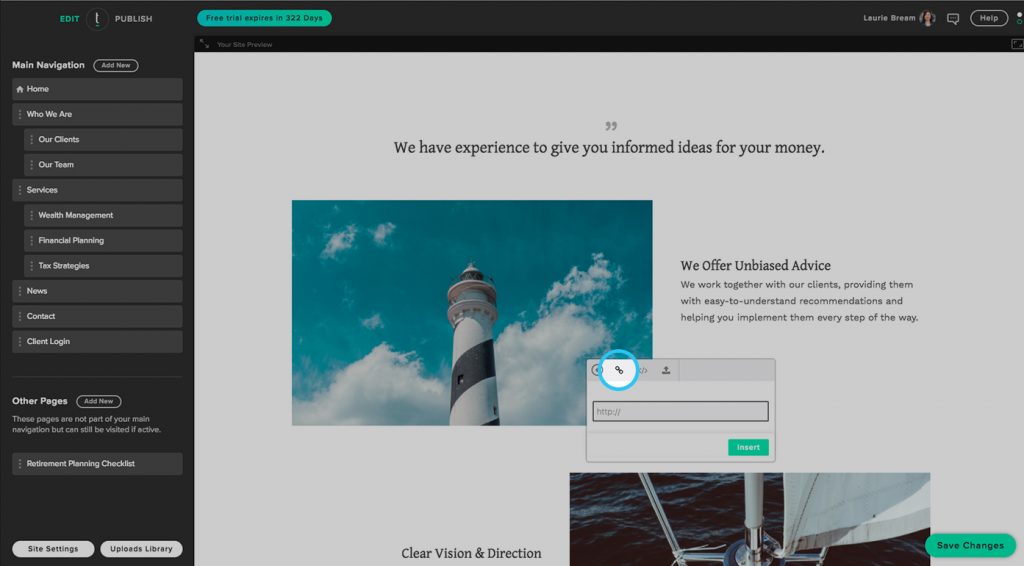Image resolution: width=1024 pixels, height=566 pixels.
Task: Select the Client Login page
Action: [x=97, y=341]
